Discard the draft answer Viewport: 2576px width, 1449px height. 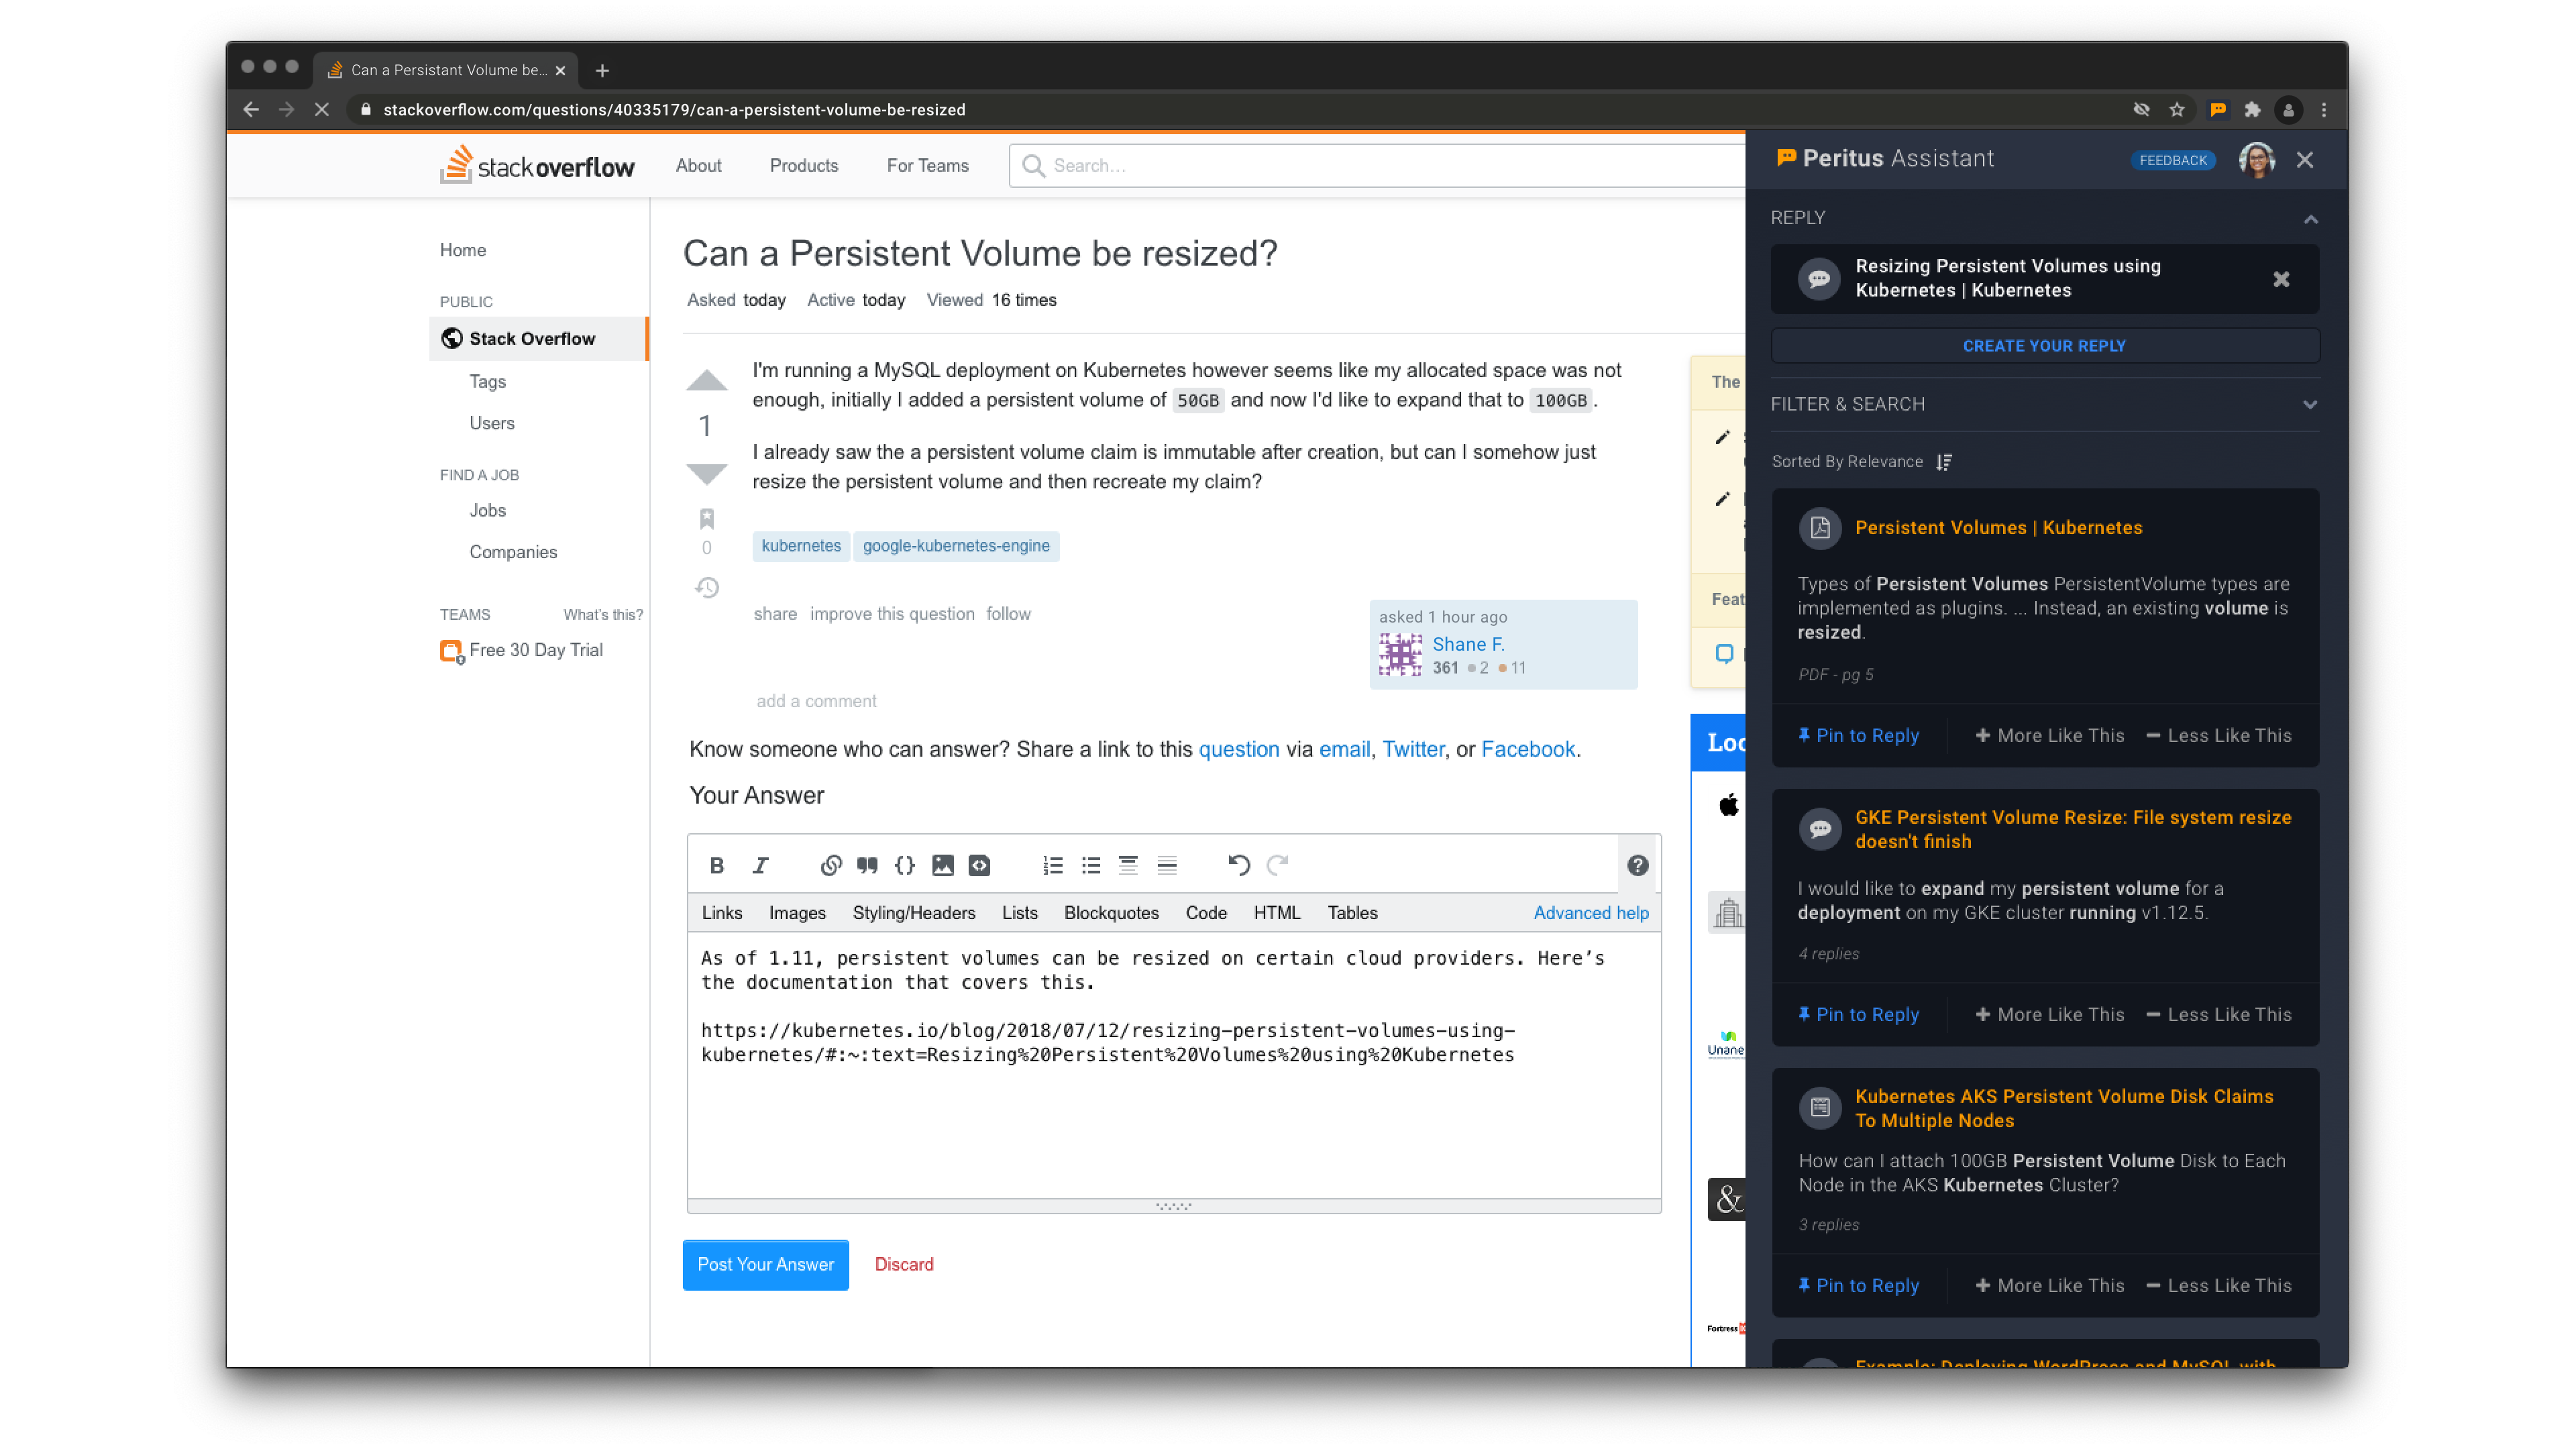point(904,1264)
